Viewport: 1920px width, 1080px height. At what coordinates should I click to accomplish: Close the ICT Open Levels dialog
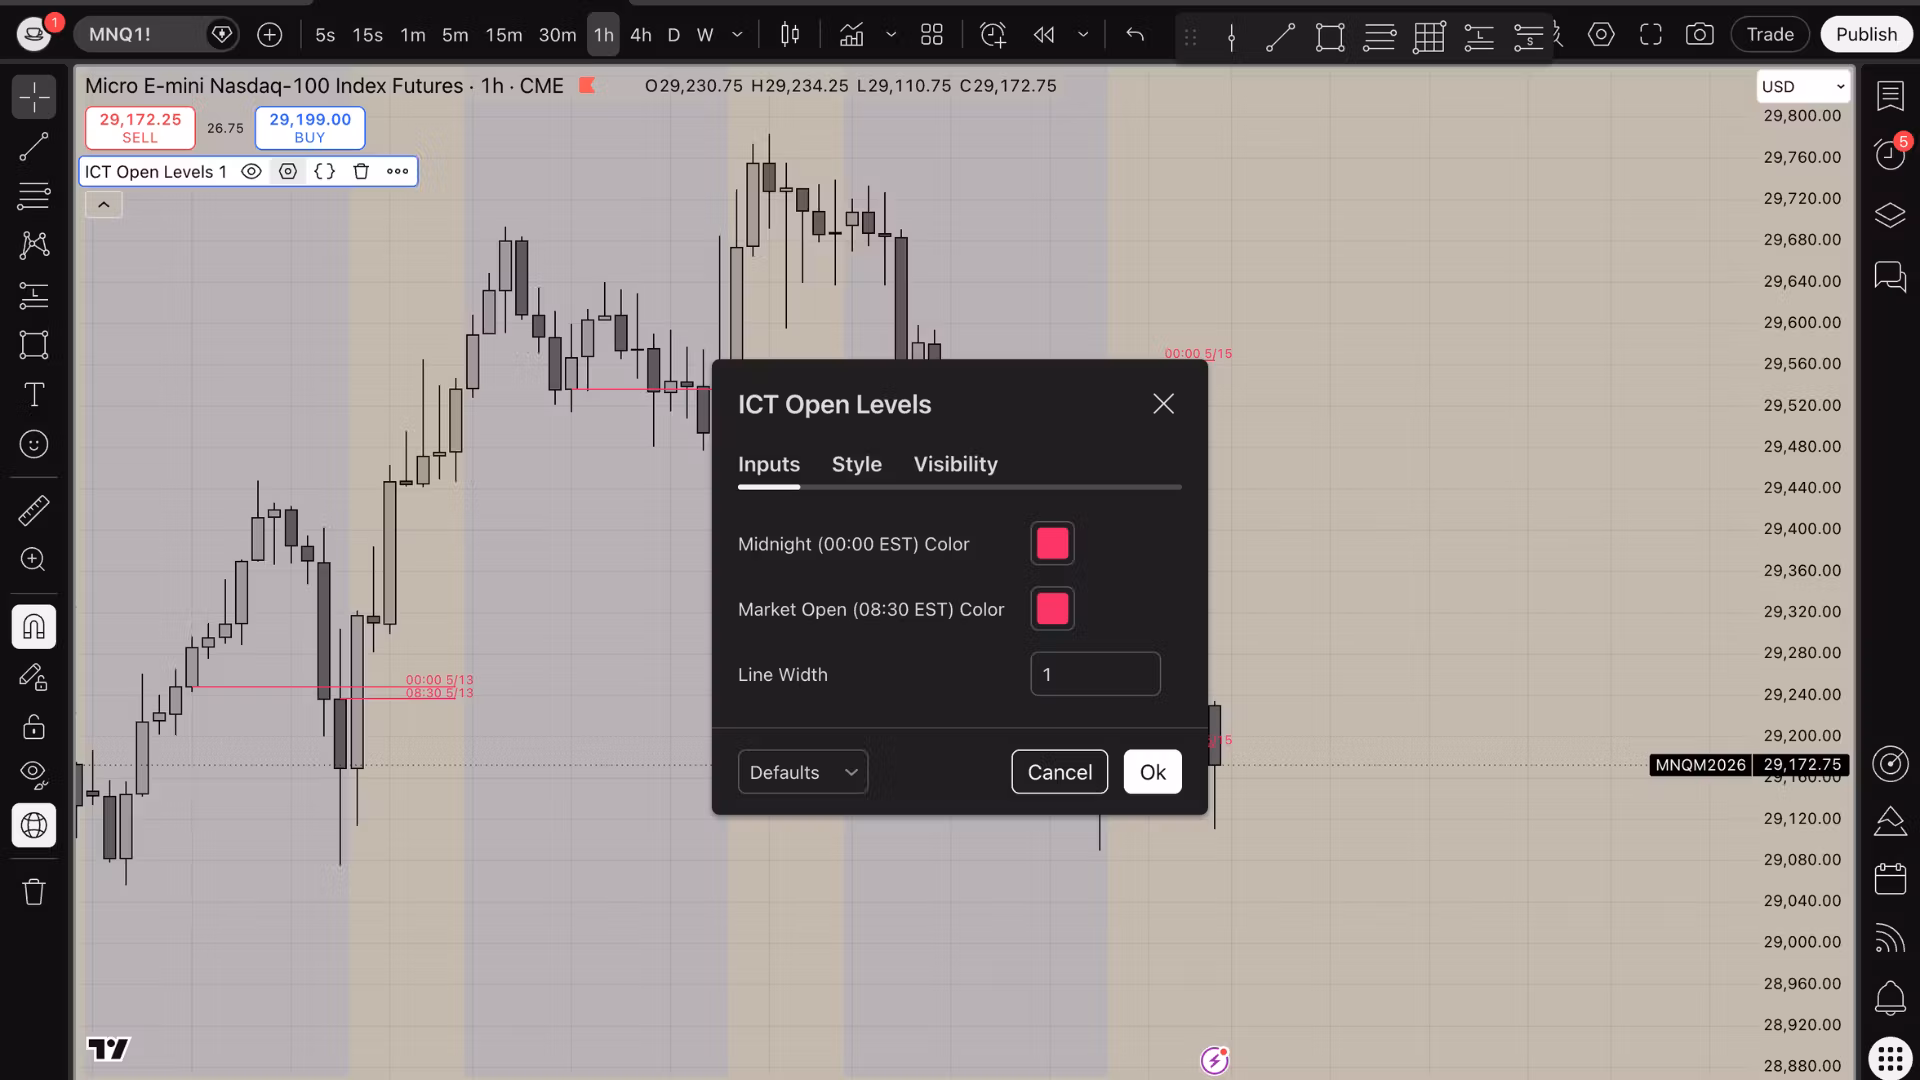click(1163, 404)
